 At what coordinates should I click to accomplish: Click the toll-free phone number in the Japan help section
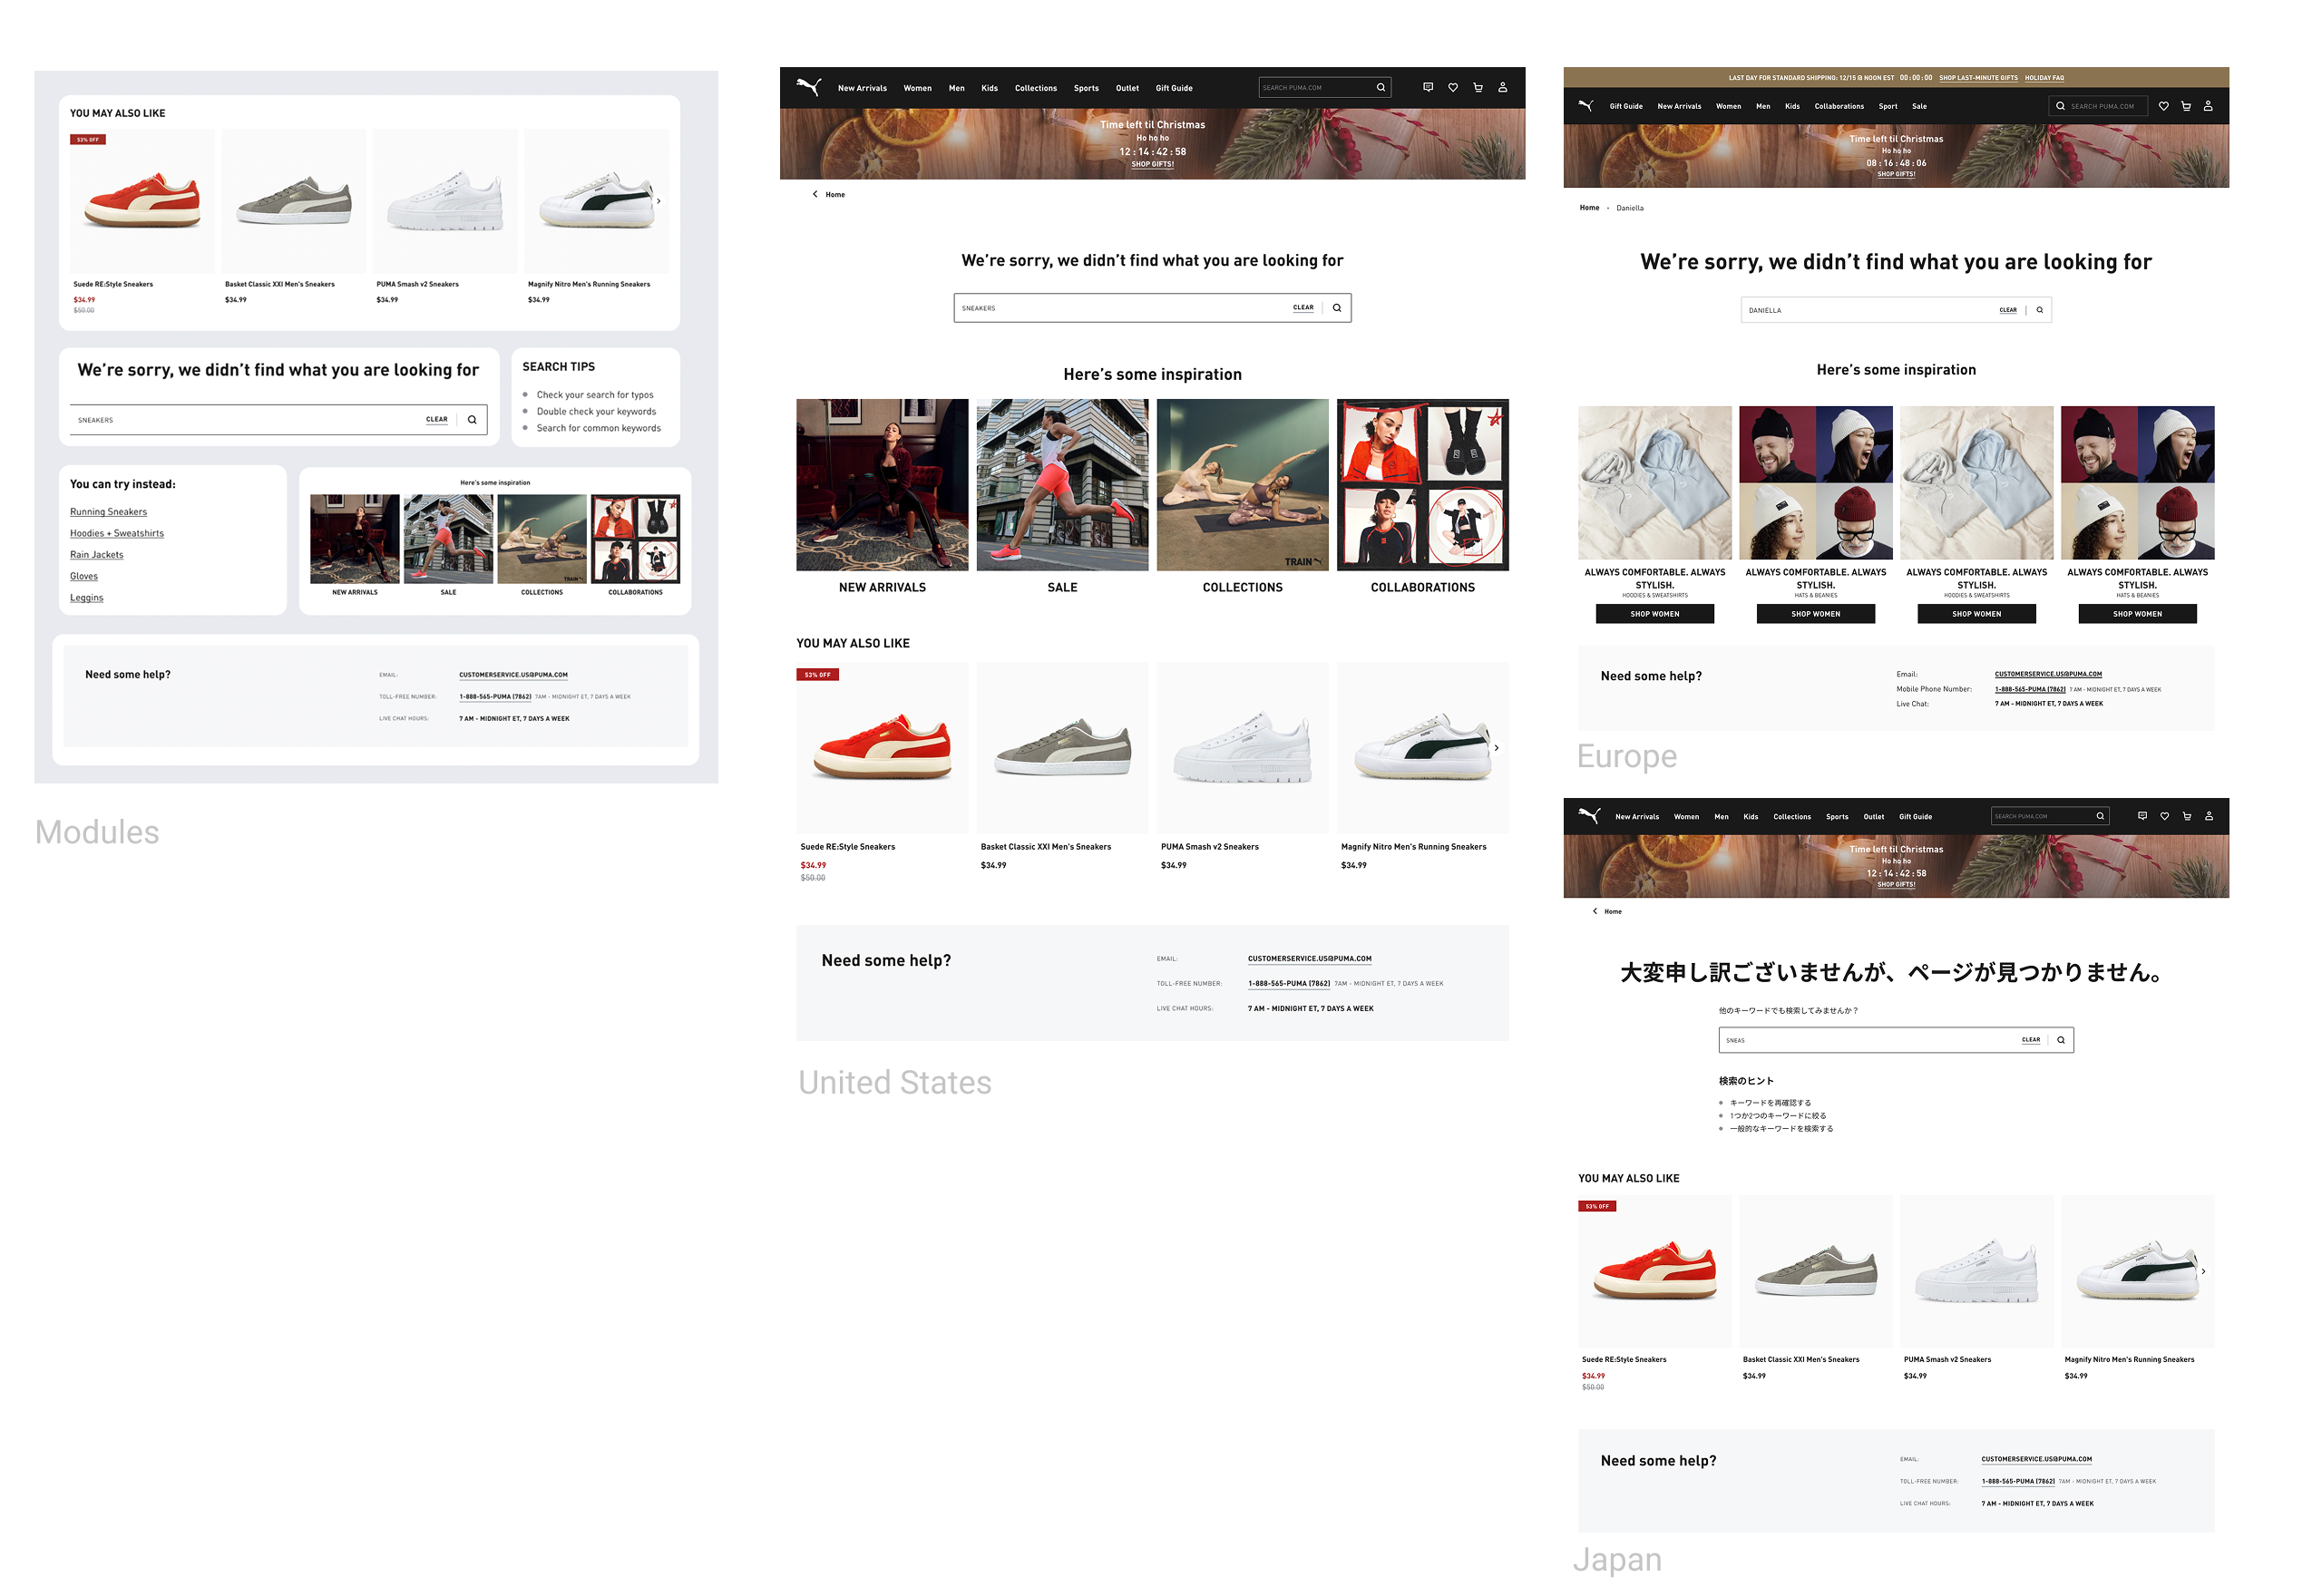tap(2018, 1482)
